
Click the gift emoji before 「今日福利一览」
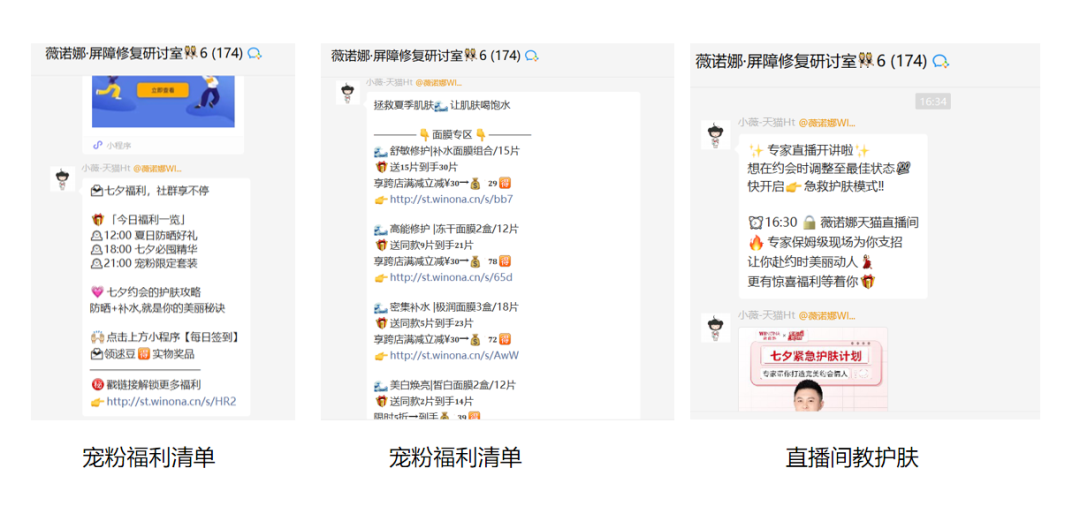pyautogui.click(x=96, y=220)
